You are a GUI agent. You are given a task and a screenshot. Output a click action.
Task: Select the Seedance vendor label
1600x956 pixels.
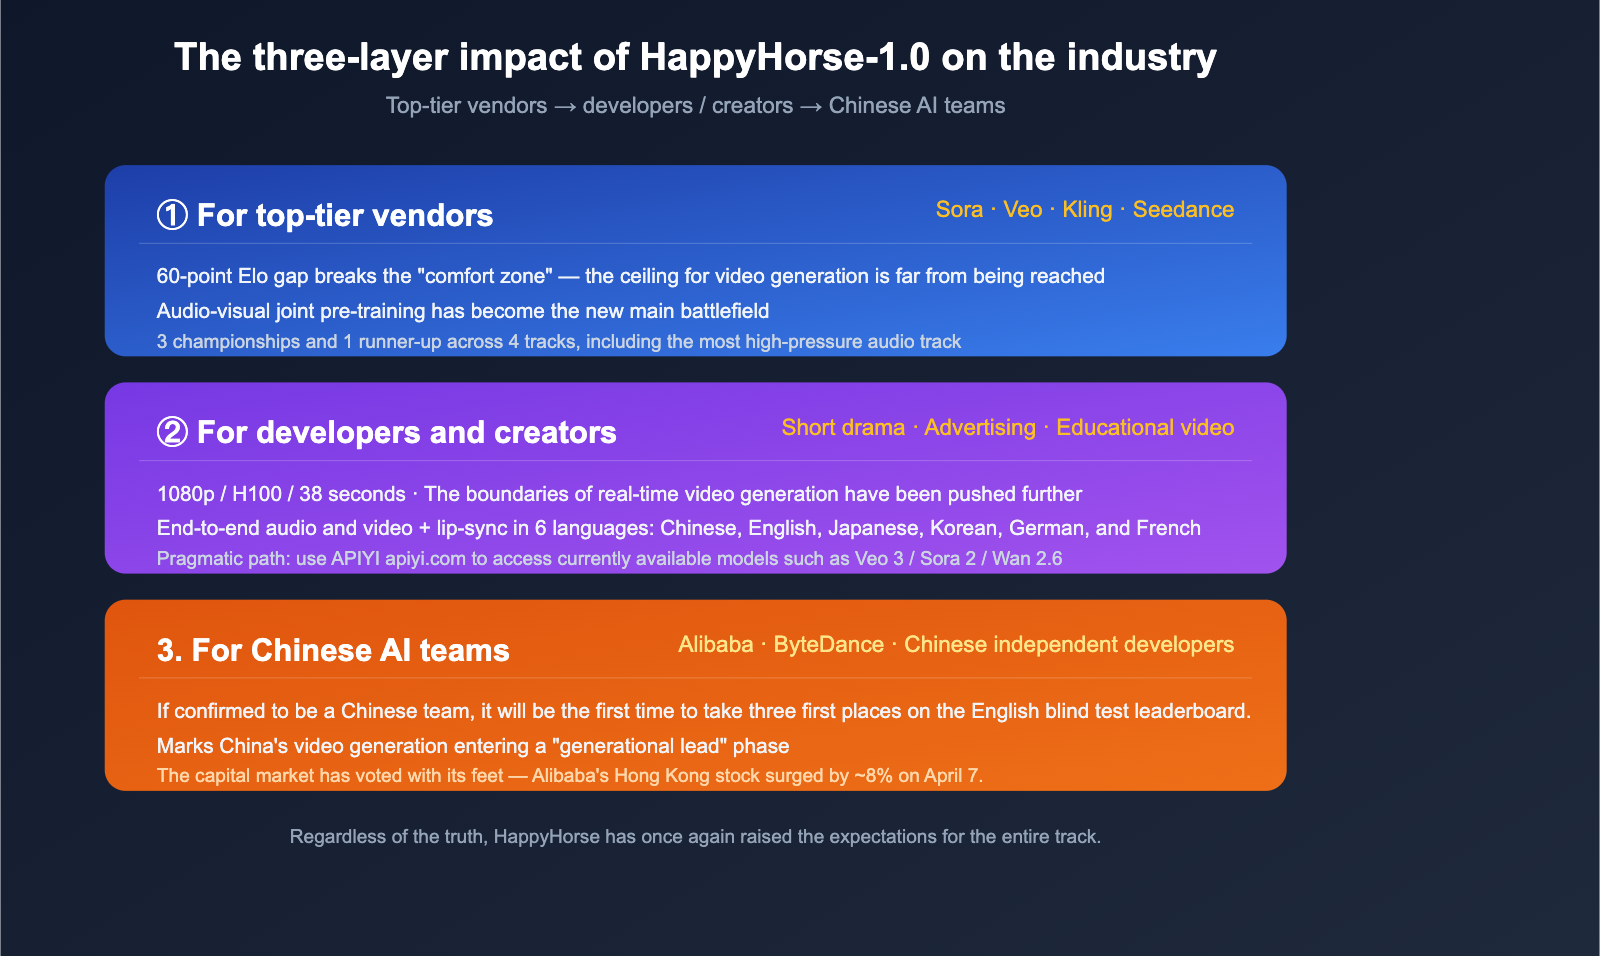(x=1183, y=210)
